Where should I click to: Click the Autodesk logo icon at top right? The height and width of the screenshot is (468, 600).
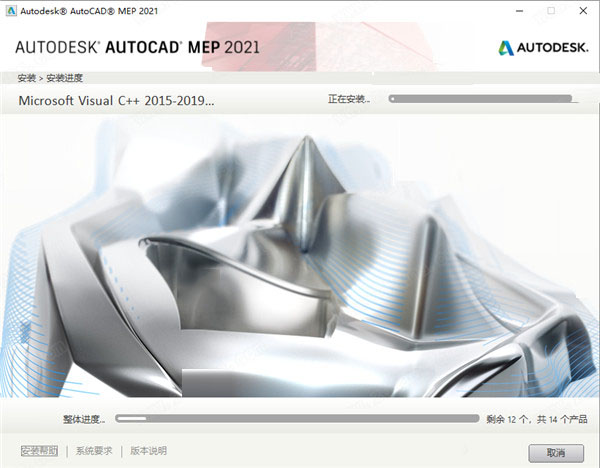click(x=506, y=46)
